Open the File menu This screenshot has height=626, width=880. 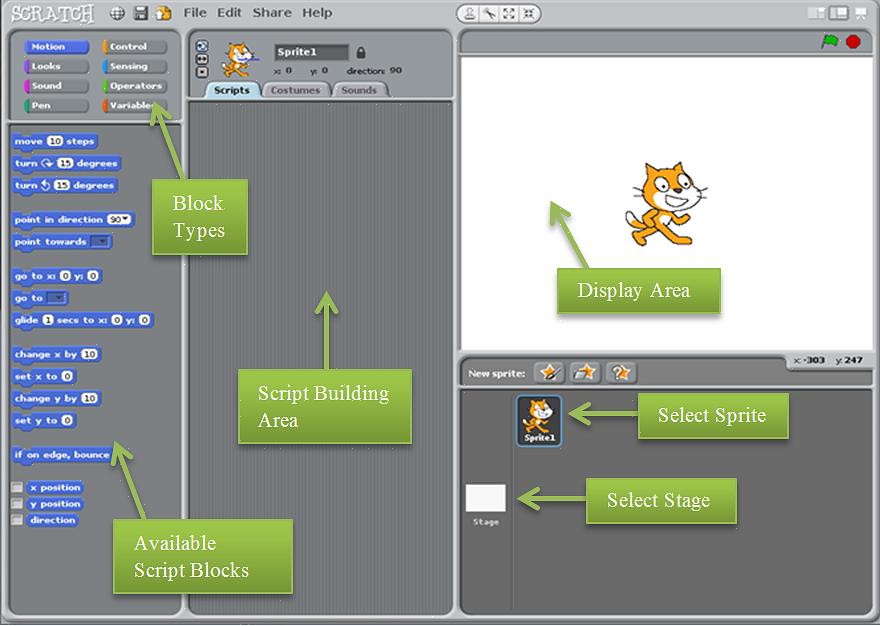coord(195,13)
